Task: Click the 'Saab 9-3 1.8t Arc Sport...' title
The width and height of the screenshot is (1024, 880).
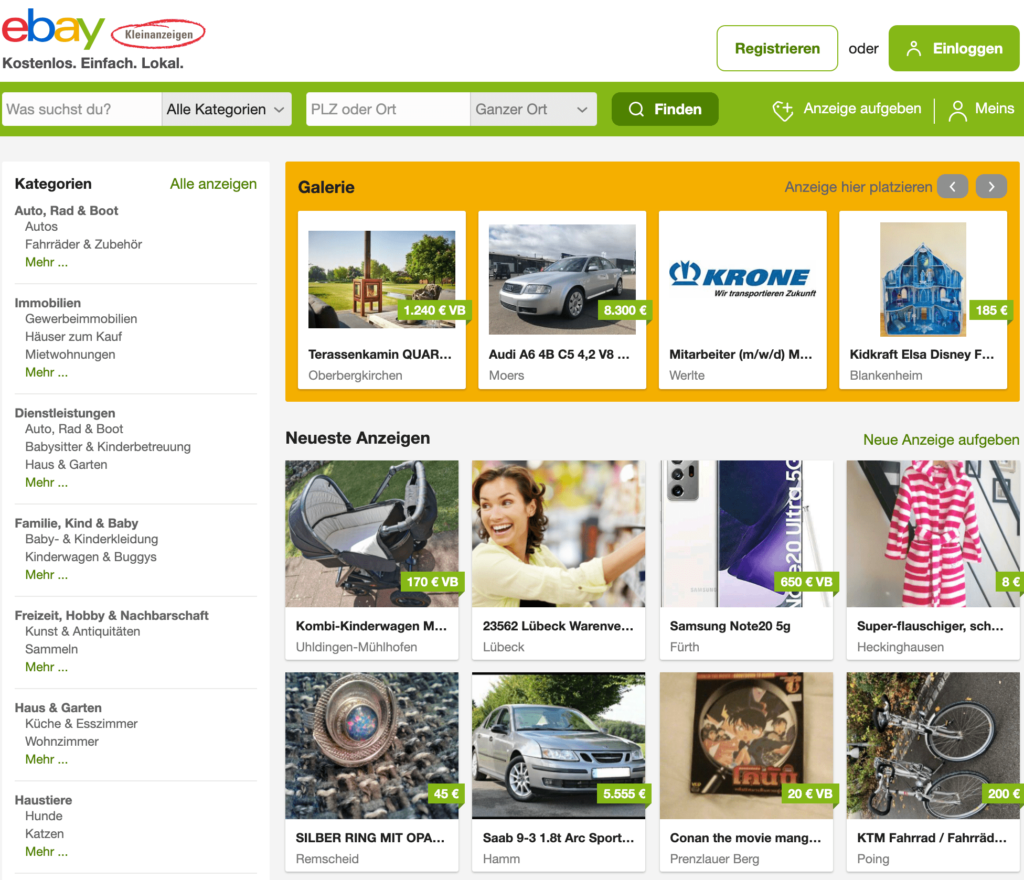Action: pyautogui.click(x=558, y=838)
